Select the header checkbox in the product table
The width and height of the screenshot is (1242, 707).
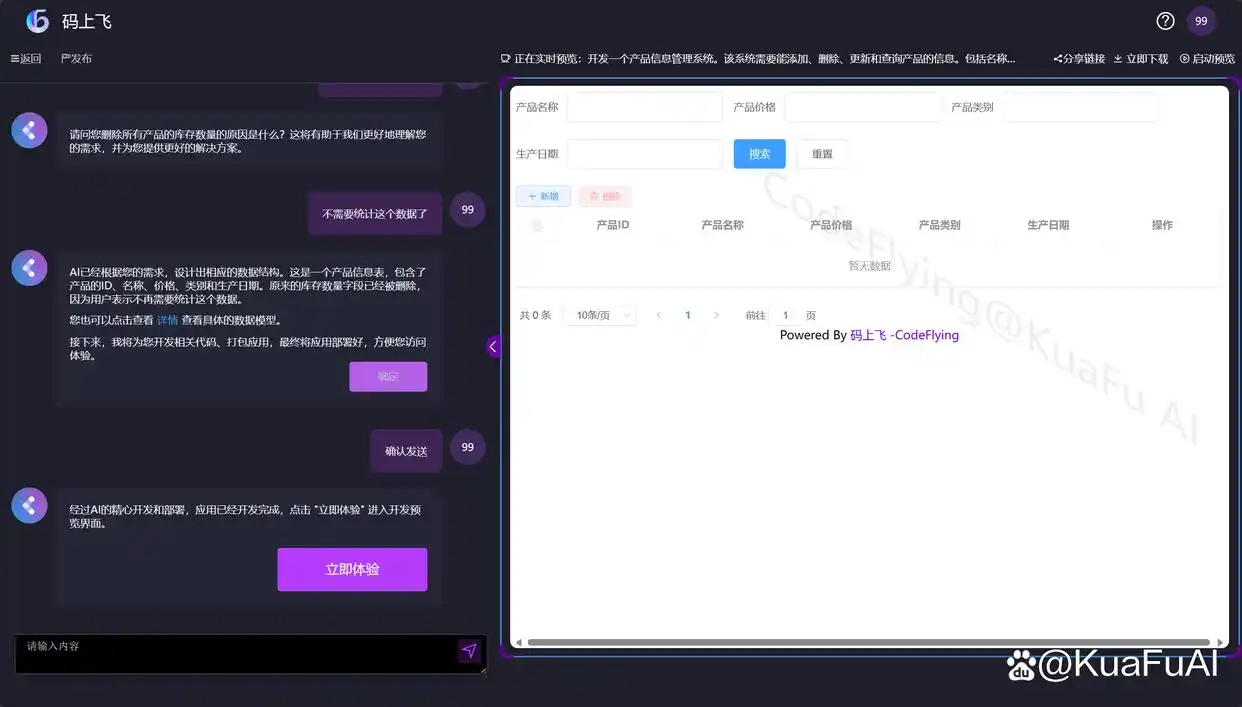pyautogui.click(x=537, y=224)
